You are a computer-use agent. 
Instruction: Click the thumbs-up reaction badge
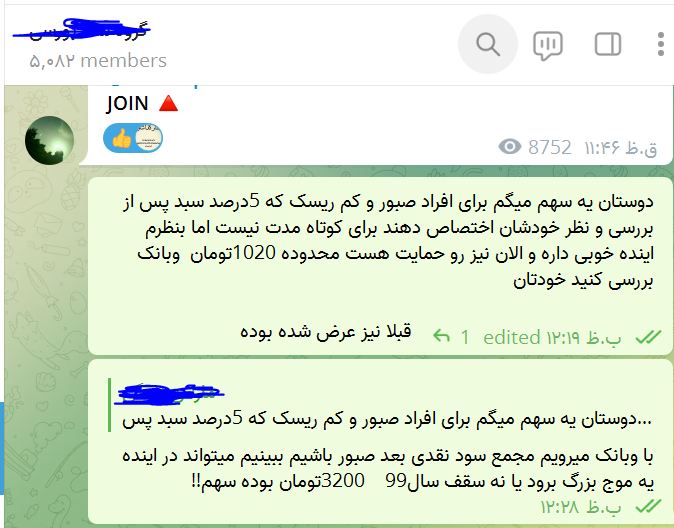(x=121, y=138)
